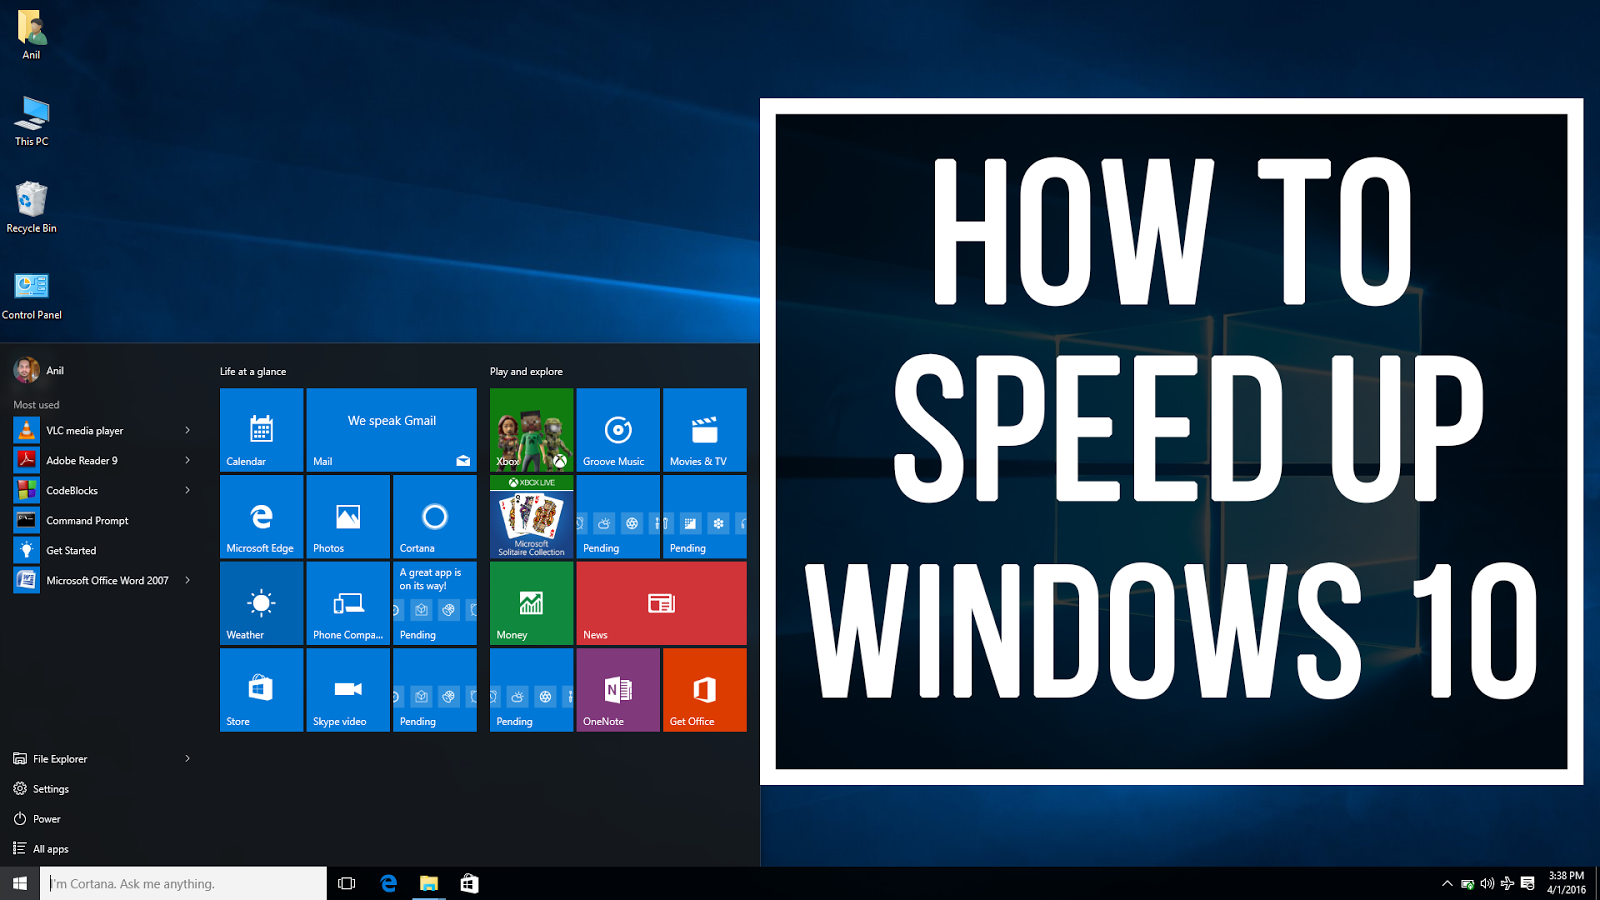Open Command Prompt from Most used
The width and height of the screenshot is (1600, 900).
point(101,520)
